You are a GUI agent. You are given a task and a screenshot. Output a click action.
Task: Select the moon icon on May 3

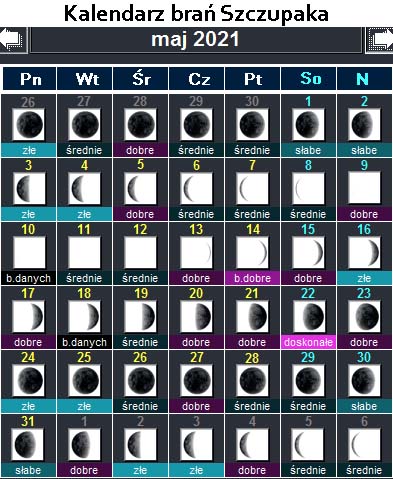[28, 188]
